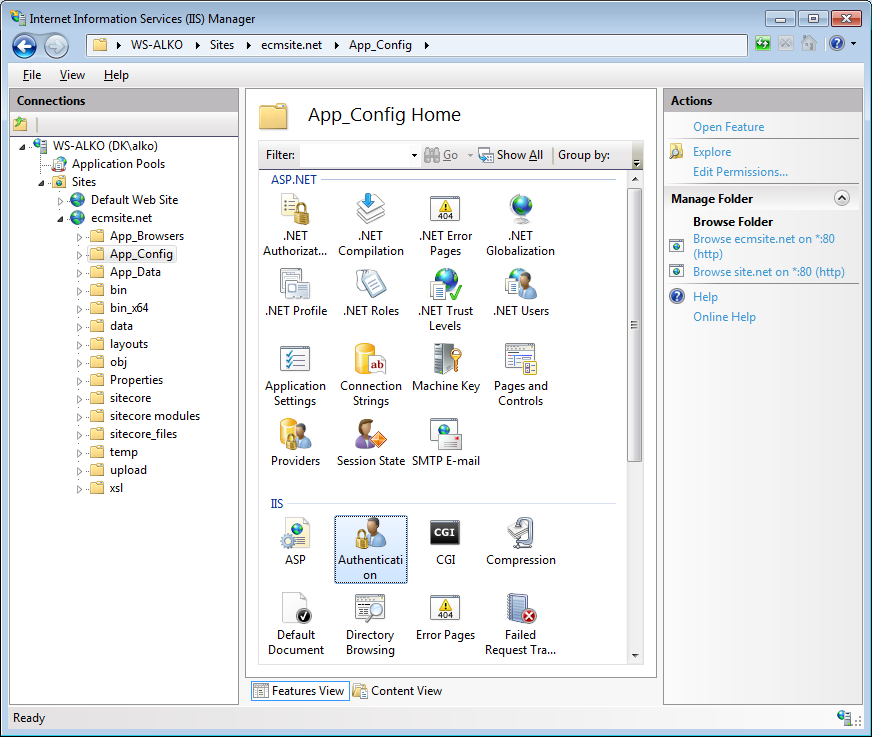Collapse the Manage Folder section
Image resolution: width=872 pixels, height=737 pixels.
[842, 198]
